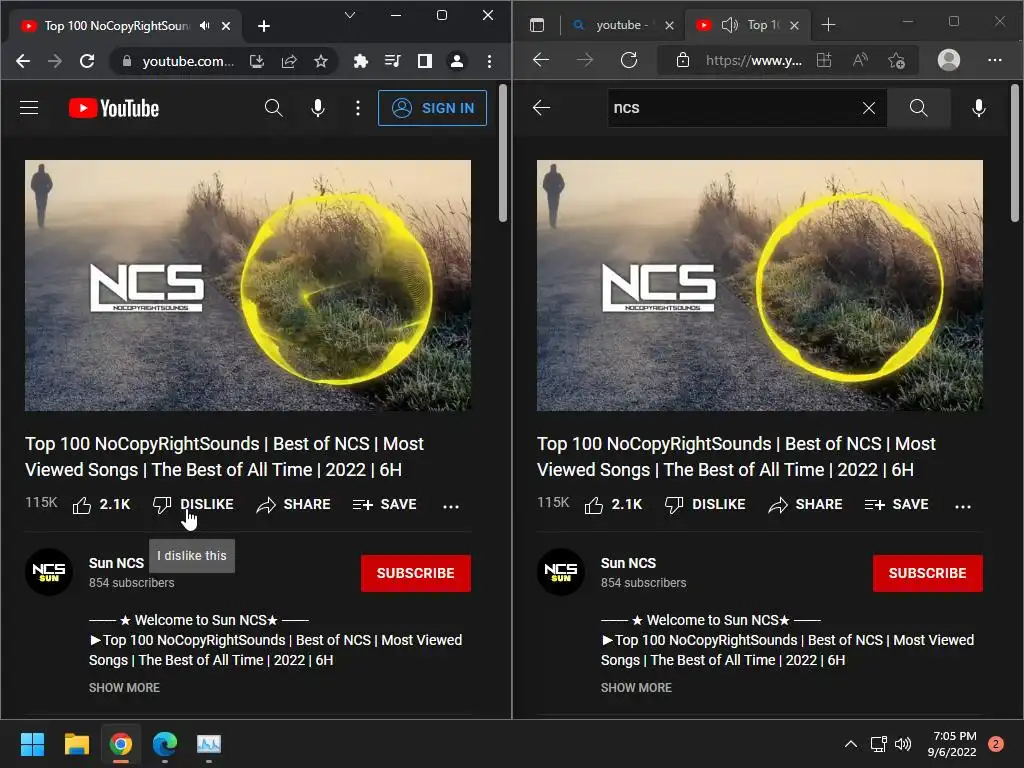Open Chrome profile icon
This screenshot has height=768, width=1024.
point(456,61)
